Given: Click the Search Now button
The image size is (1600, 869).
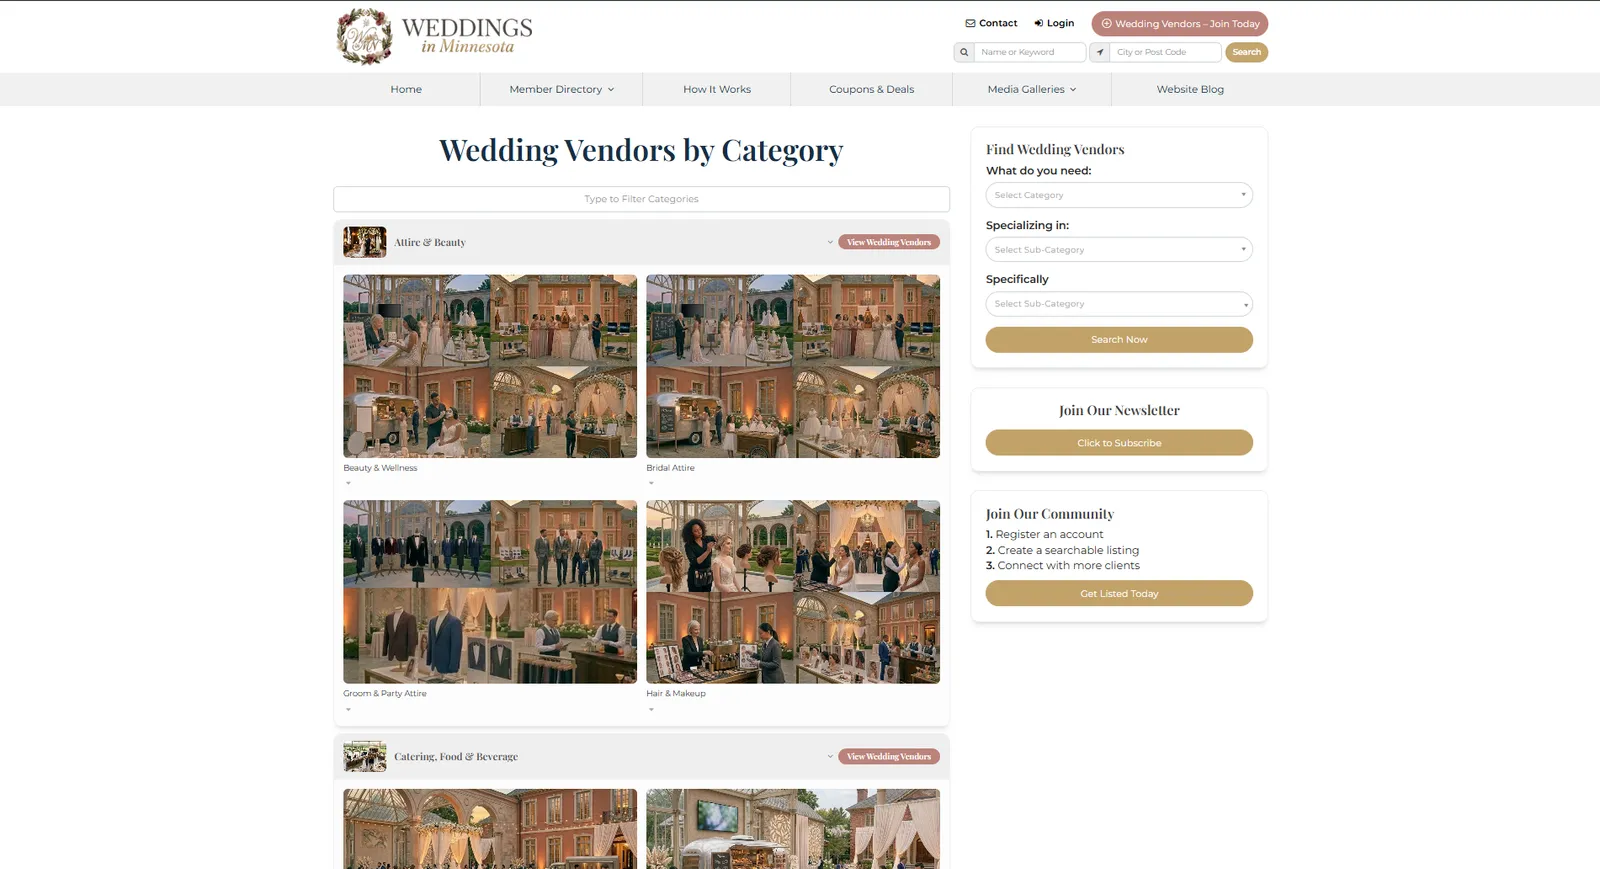Looking at the screenshot, I should pos(1119,340).
